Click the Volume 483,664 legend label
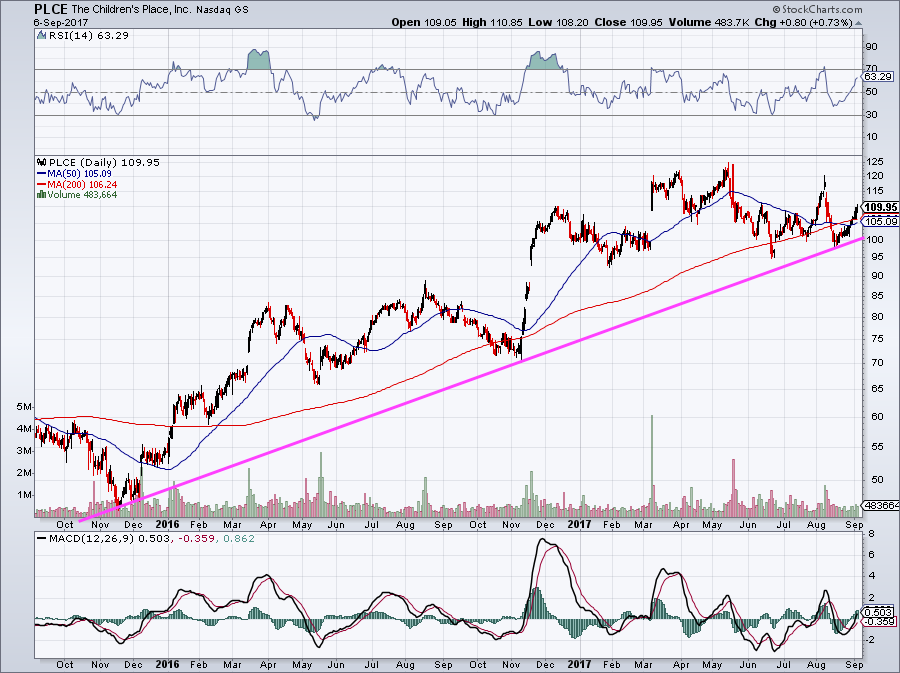900x673 pixels. (83, 194)
